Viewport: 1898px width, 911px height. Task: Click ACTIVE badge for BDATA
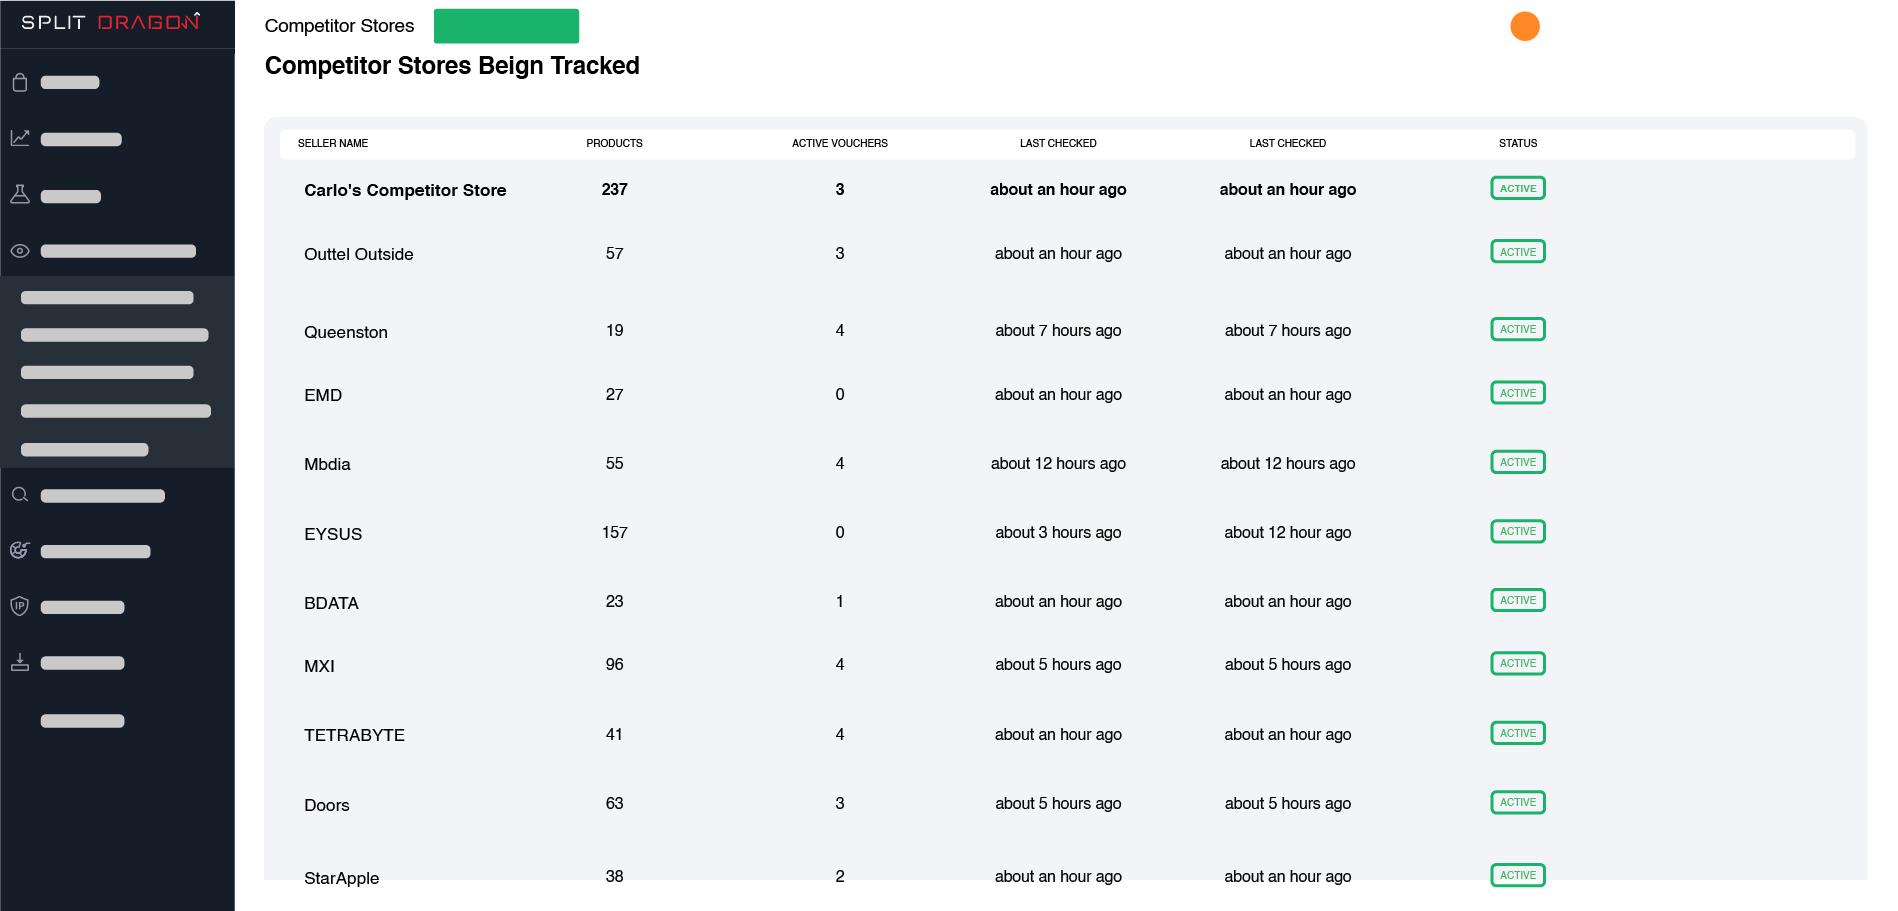tap(1518, 600)
